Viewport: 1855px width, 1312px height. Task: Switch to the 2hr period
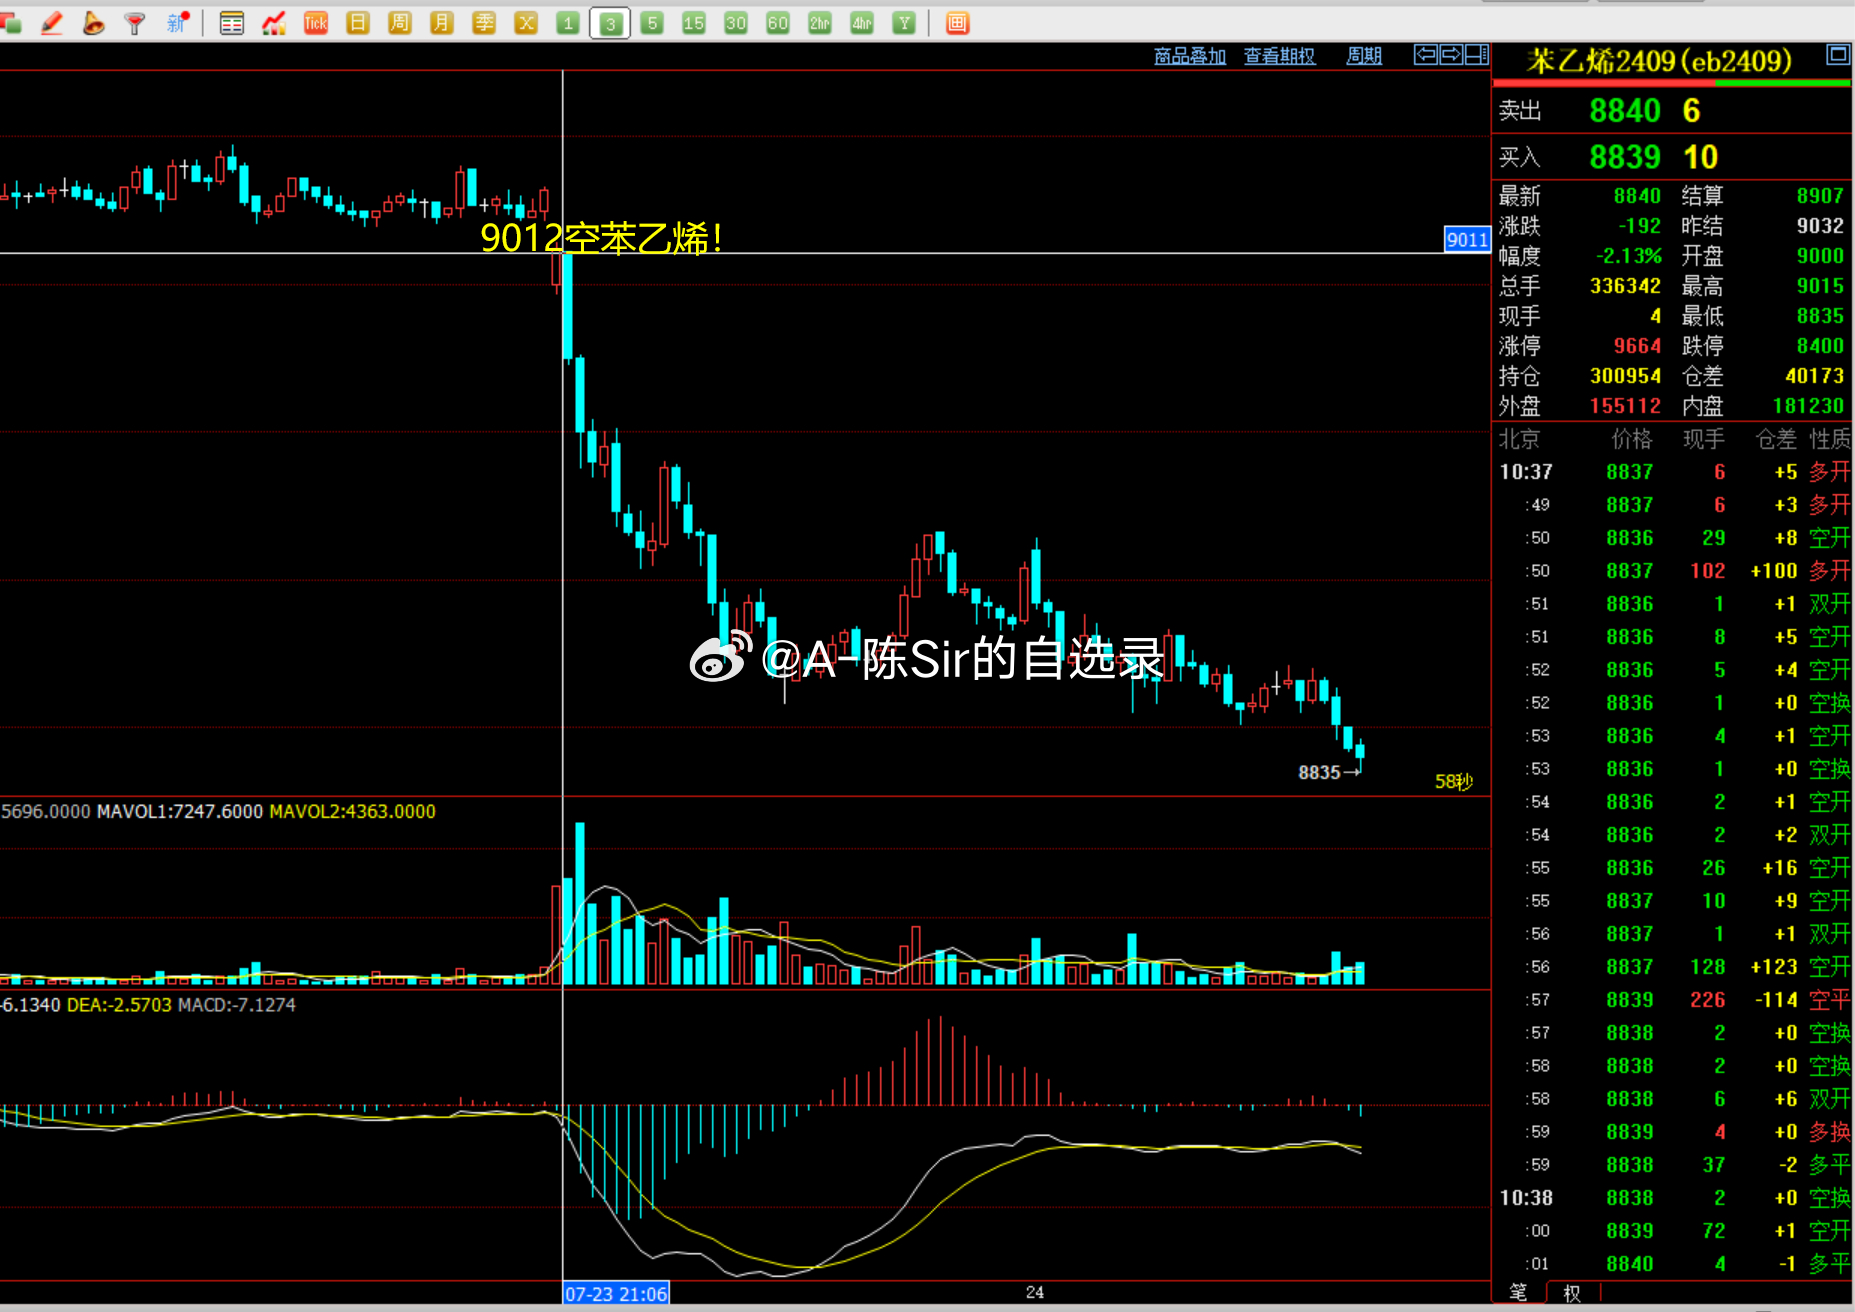(820, 23)
